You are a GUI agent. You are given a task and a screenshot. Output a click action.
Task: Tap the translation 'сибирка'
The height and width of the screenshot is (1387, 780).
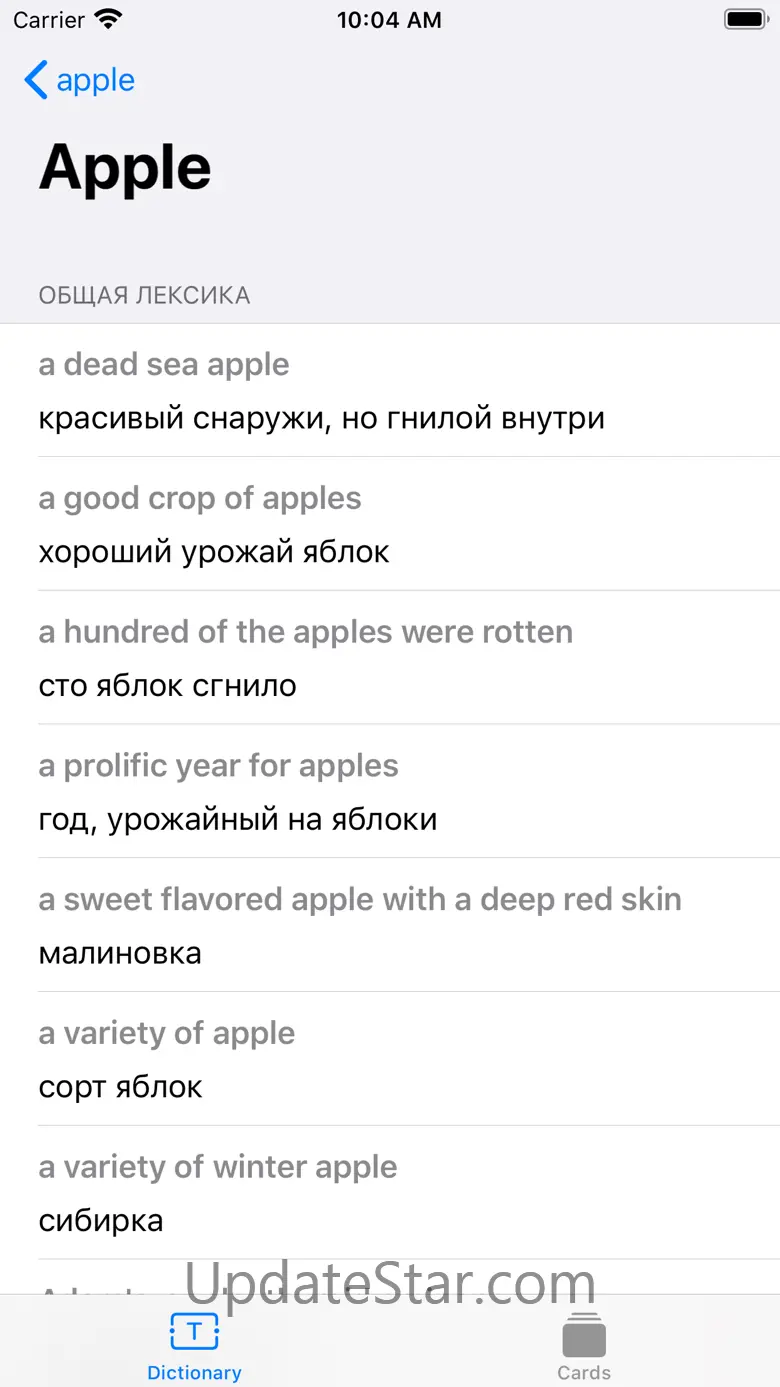point(101,1220)
